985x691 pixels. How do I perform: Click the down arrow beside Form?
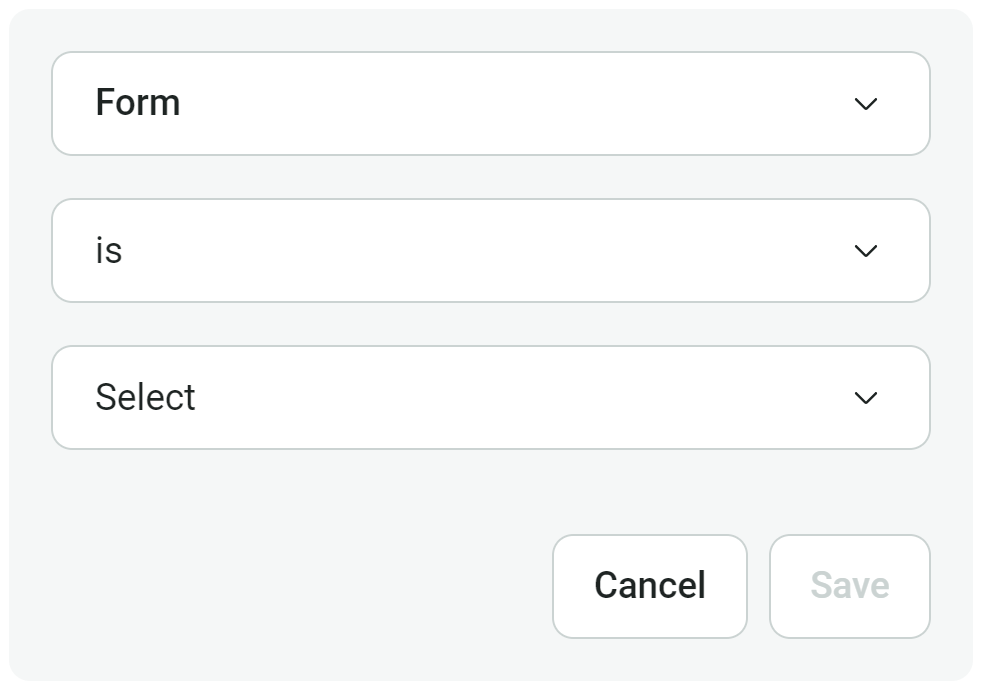click(x=866, y=104)
